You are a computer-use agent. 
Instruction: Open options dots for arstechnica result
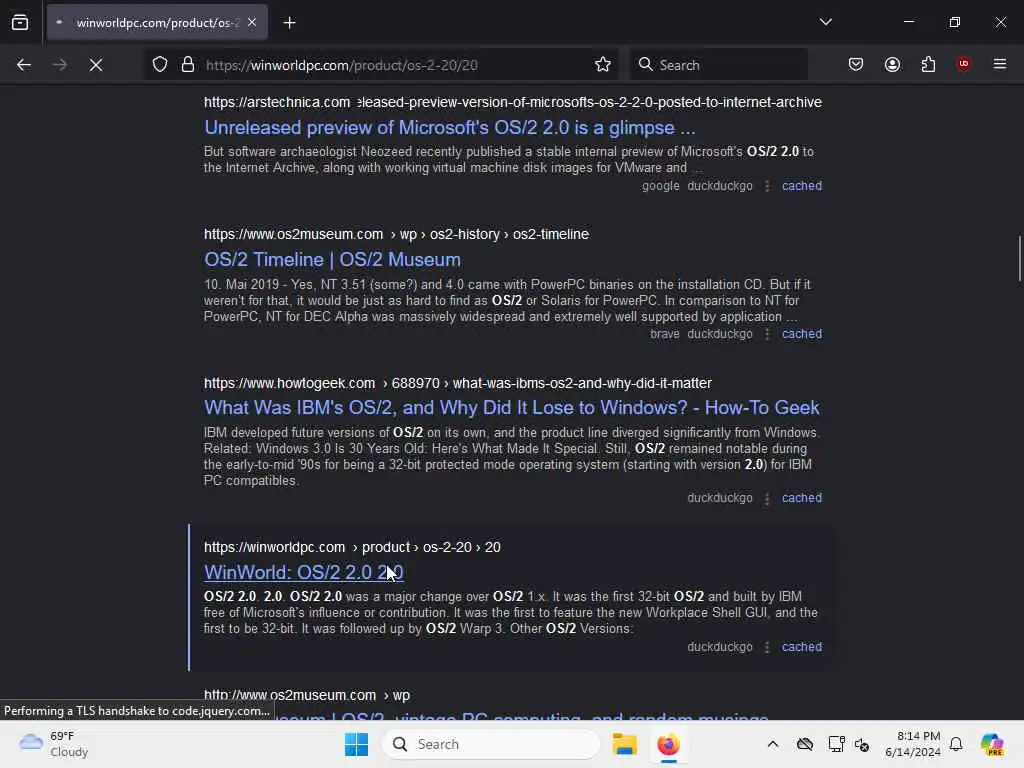pyautogui.click(x=767, y=186)
